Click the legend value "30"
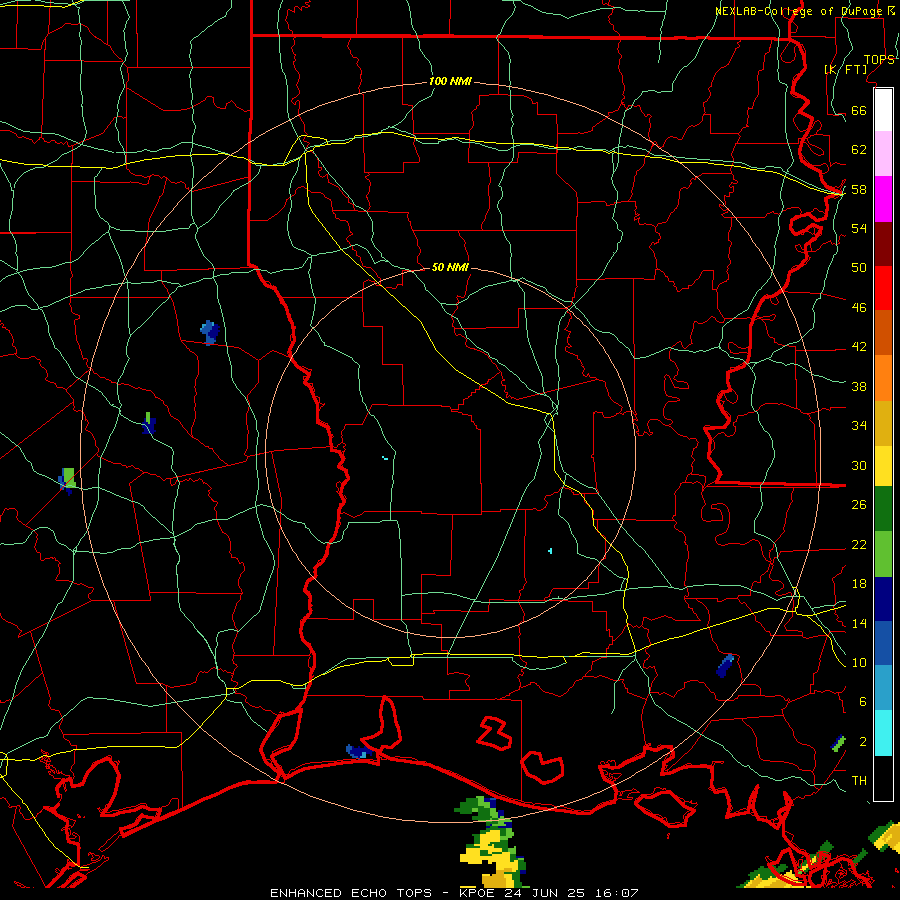The width and height of the screenshot is (900, 900). point(859,465)
